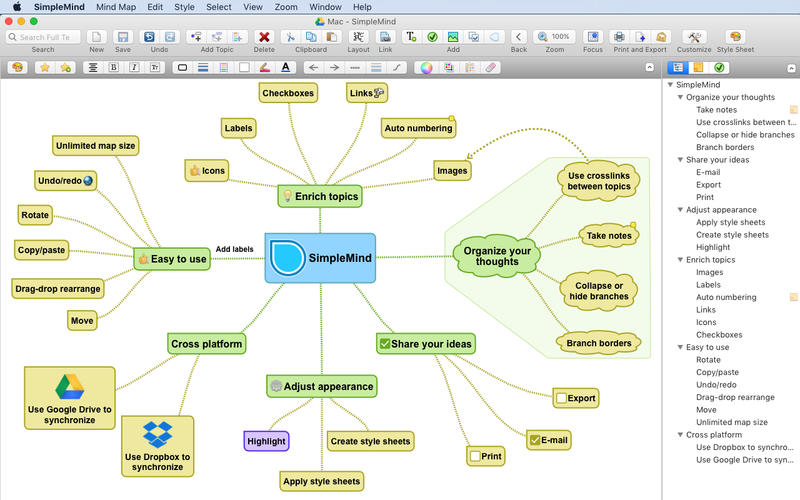Switch side panel to outline view

[678, 67]
